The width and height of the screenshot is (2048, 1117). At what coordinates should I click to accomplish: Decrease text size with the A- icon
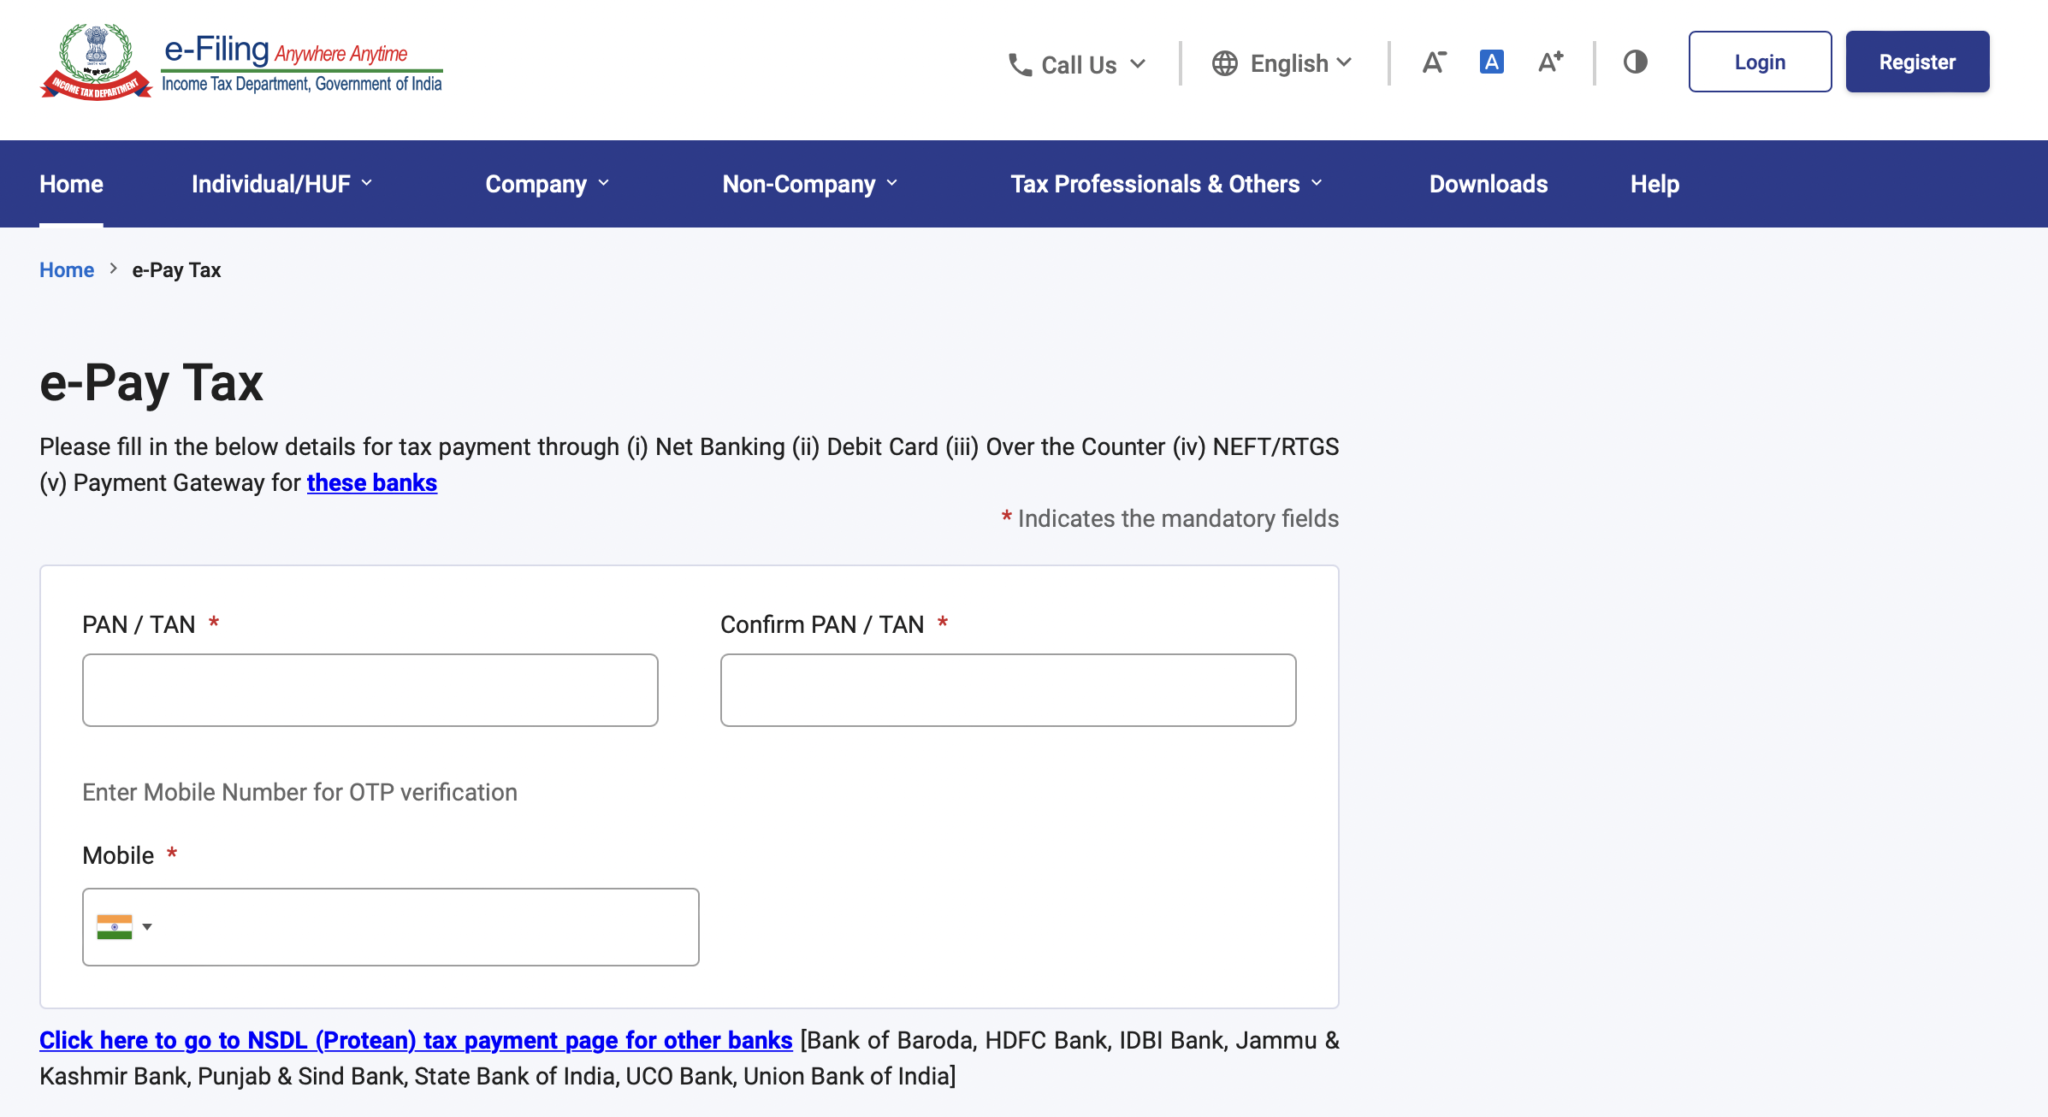[x=1433, y=61]
